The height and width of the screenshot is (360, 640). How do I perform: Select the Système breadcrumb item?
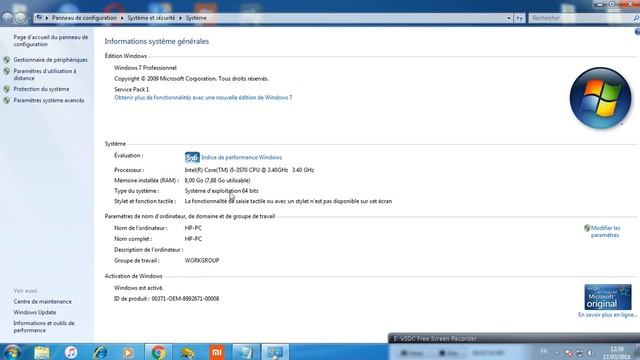196,18
